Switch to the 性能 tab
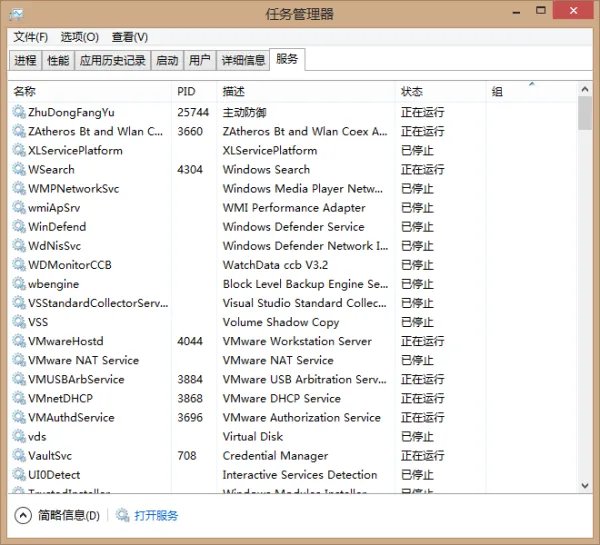600x545 pixels. [58, 60]
